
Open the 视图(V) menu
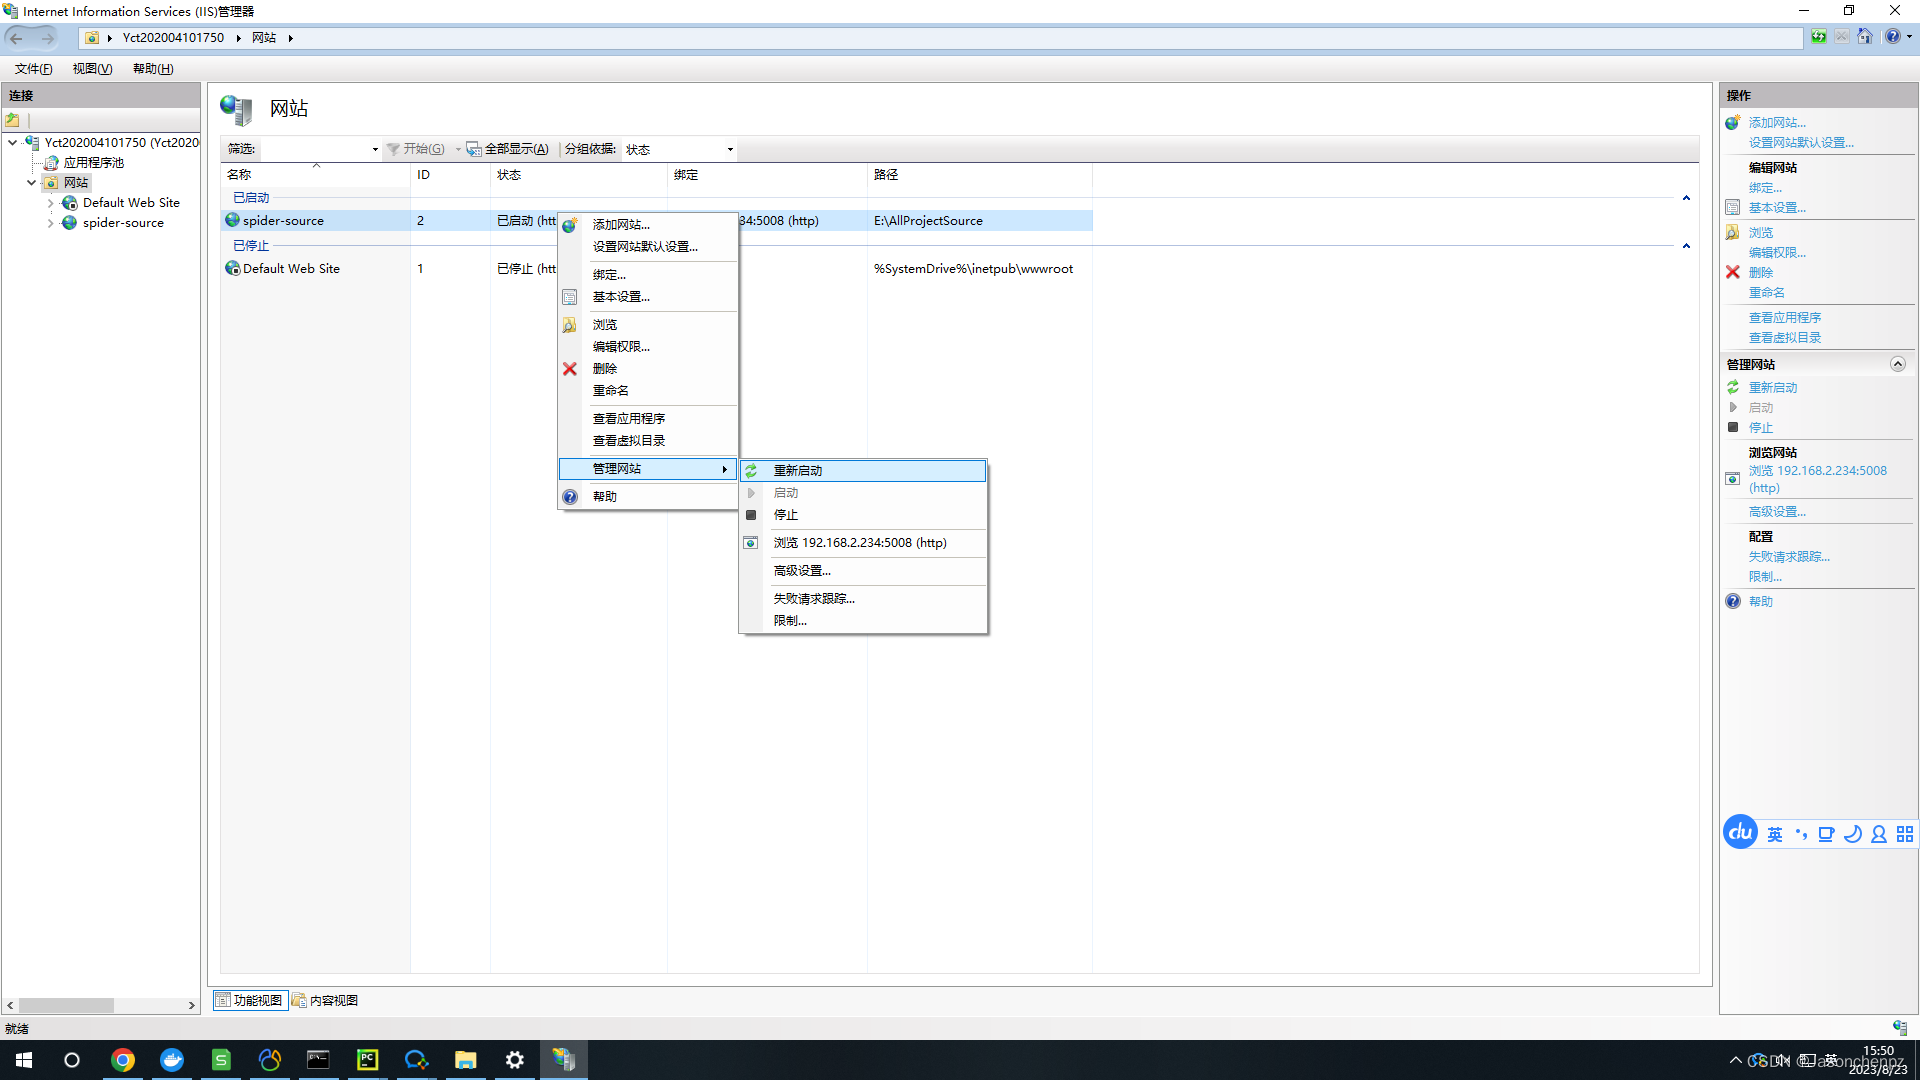(x=92, y=69)
